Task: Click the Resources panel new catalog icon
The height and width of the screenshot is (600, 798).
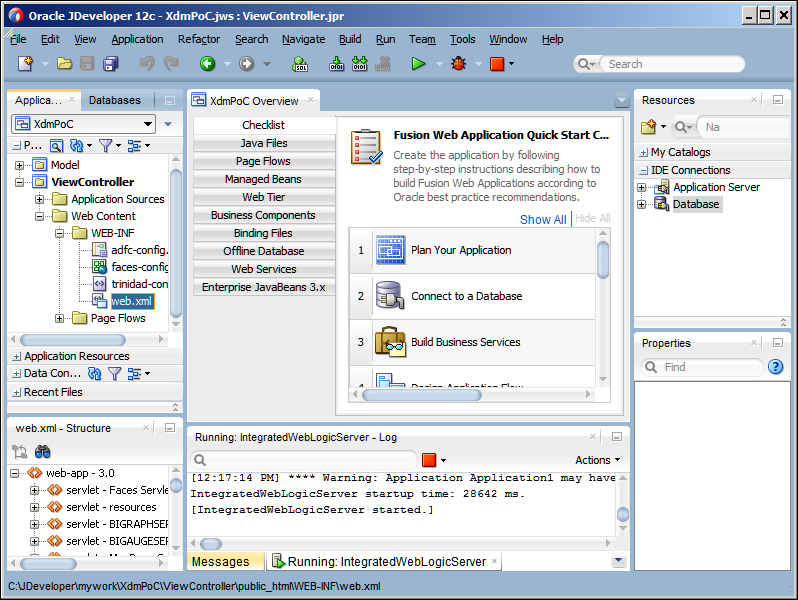Action: (x=648, y=127)
